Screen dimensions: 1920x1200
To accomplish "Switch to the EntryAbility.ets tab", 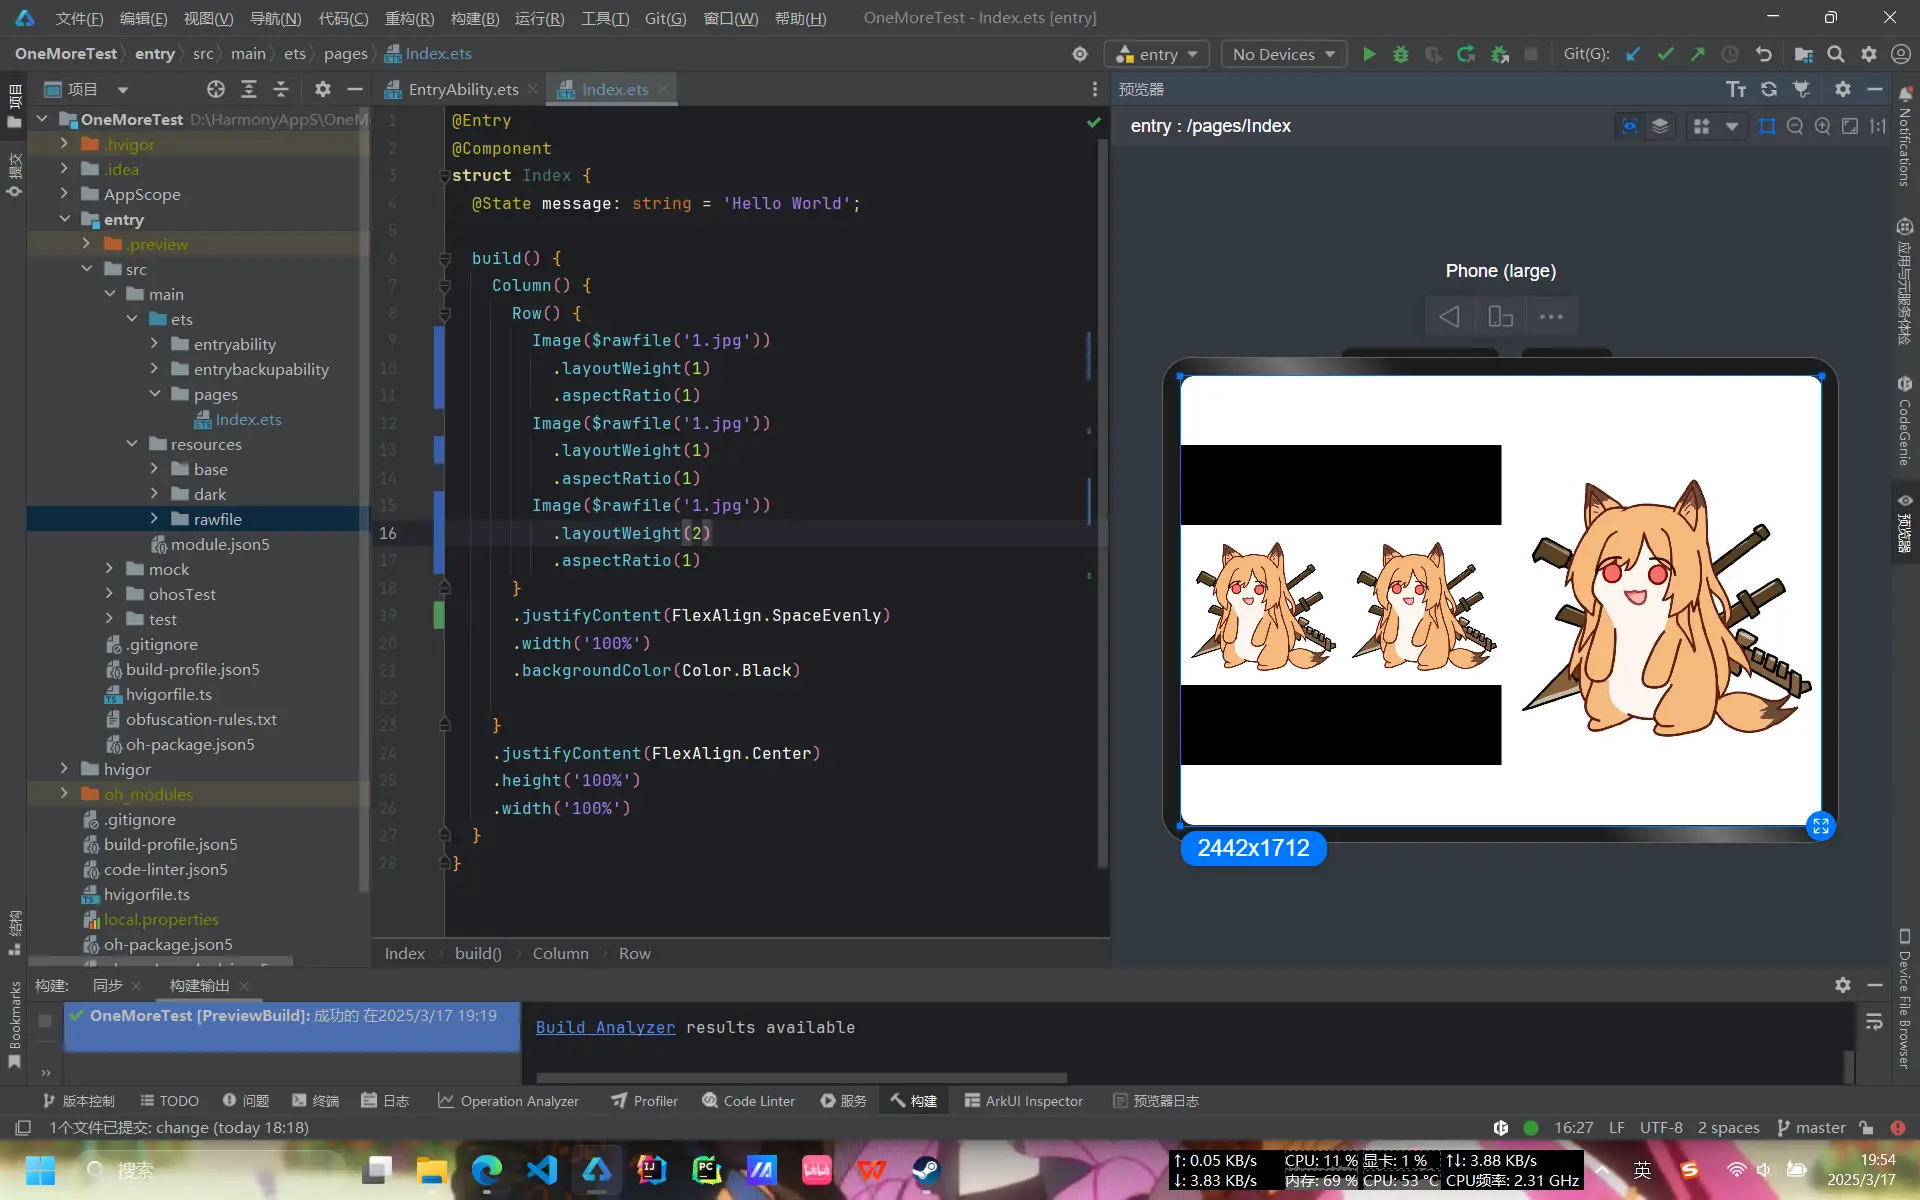I will pyautogui.click(x=462, y=89).
